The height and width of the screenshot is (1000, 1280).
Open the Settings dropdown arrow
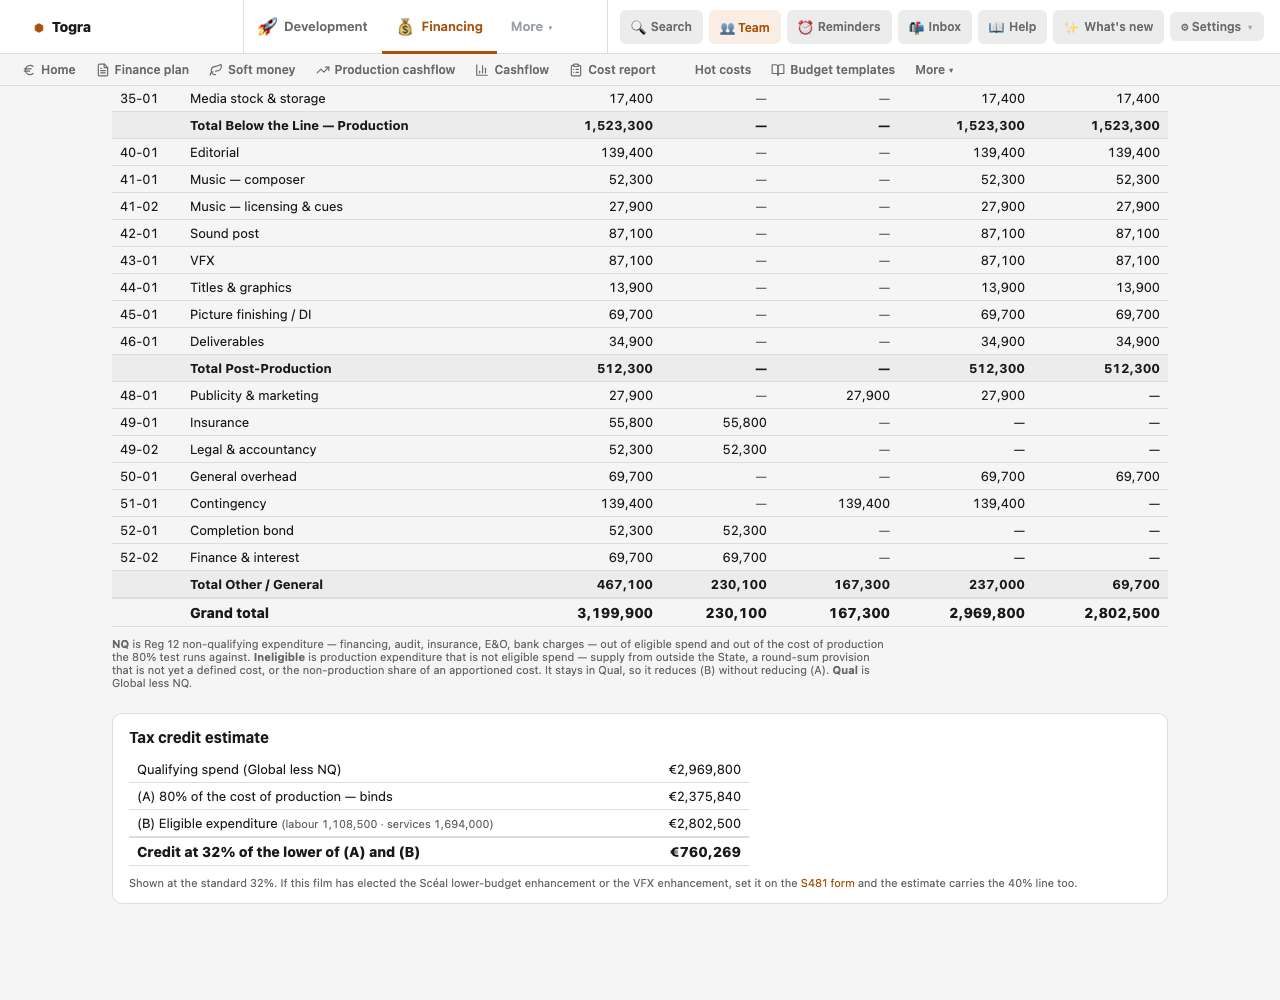coord(1250,28)
